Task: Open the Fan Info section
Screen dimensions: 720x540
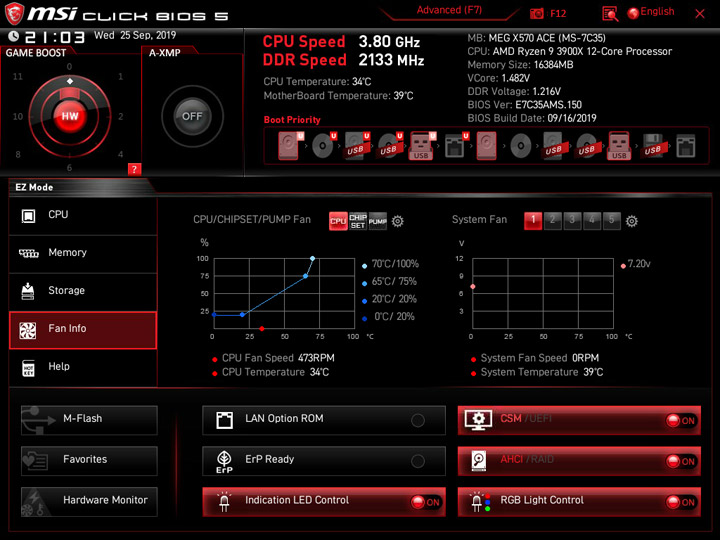Action: tap(83, 330)
